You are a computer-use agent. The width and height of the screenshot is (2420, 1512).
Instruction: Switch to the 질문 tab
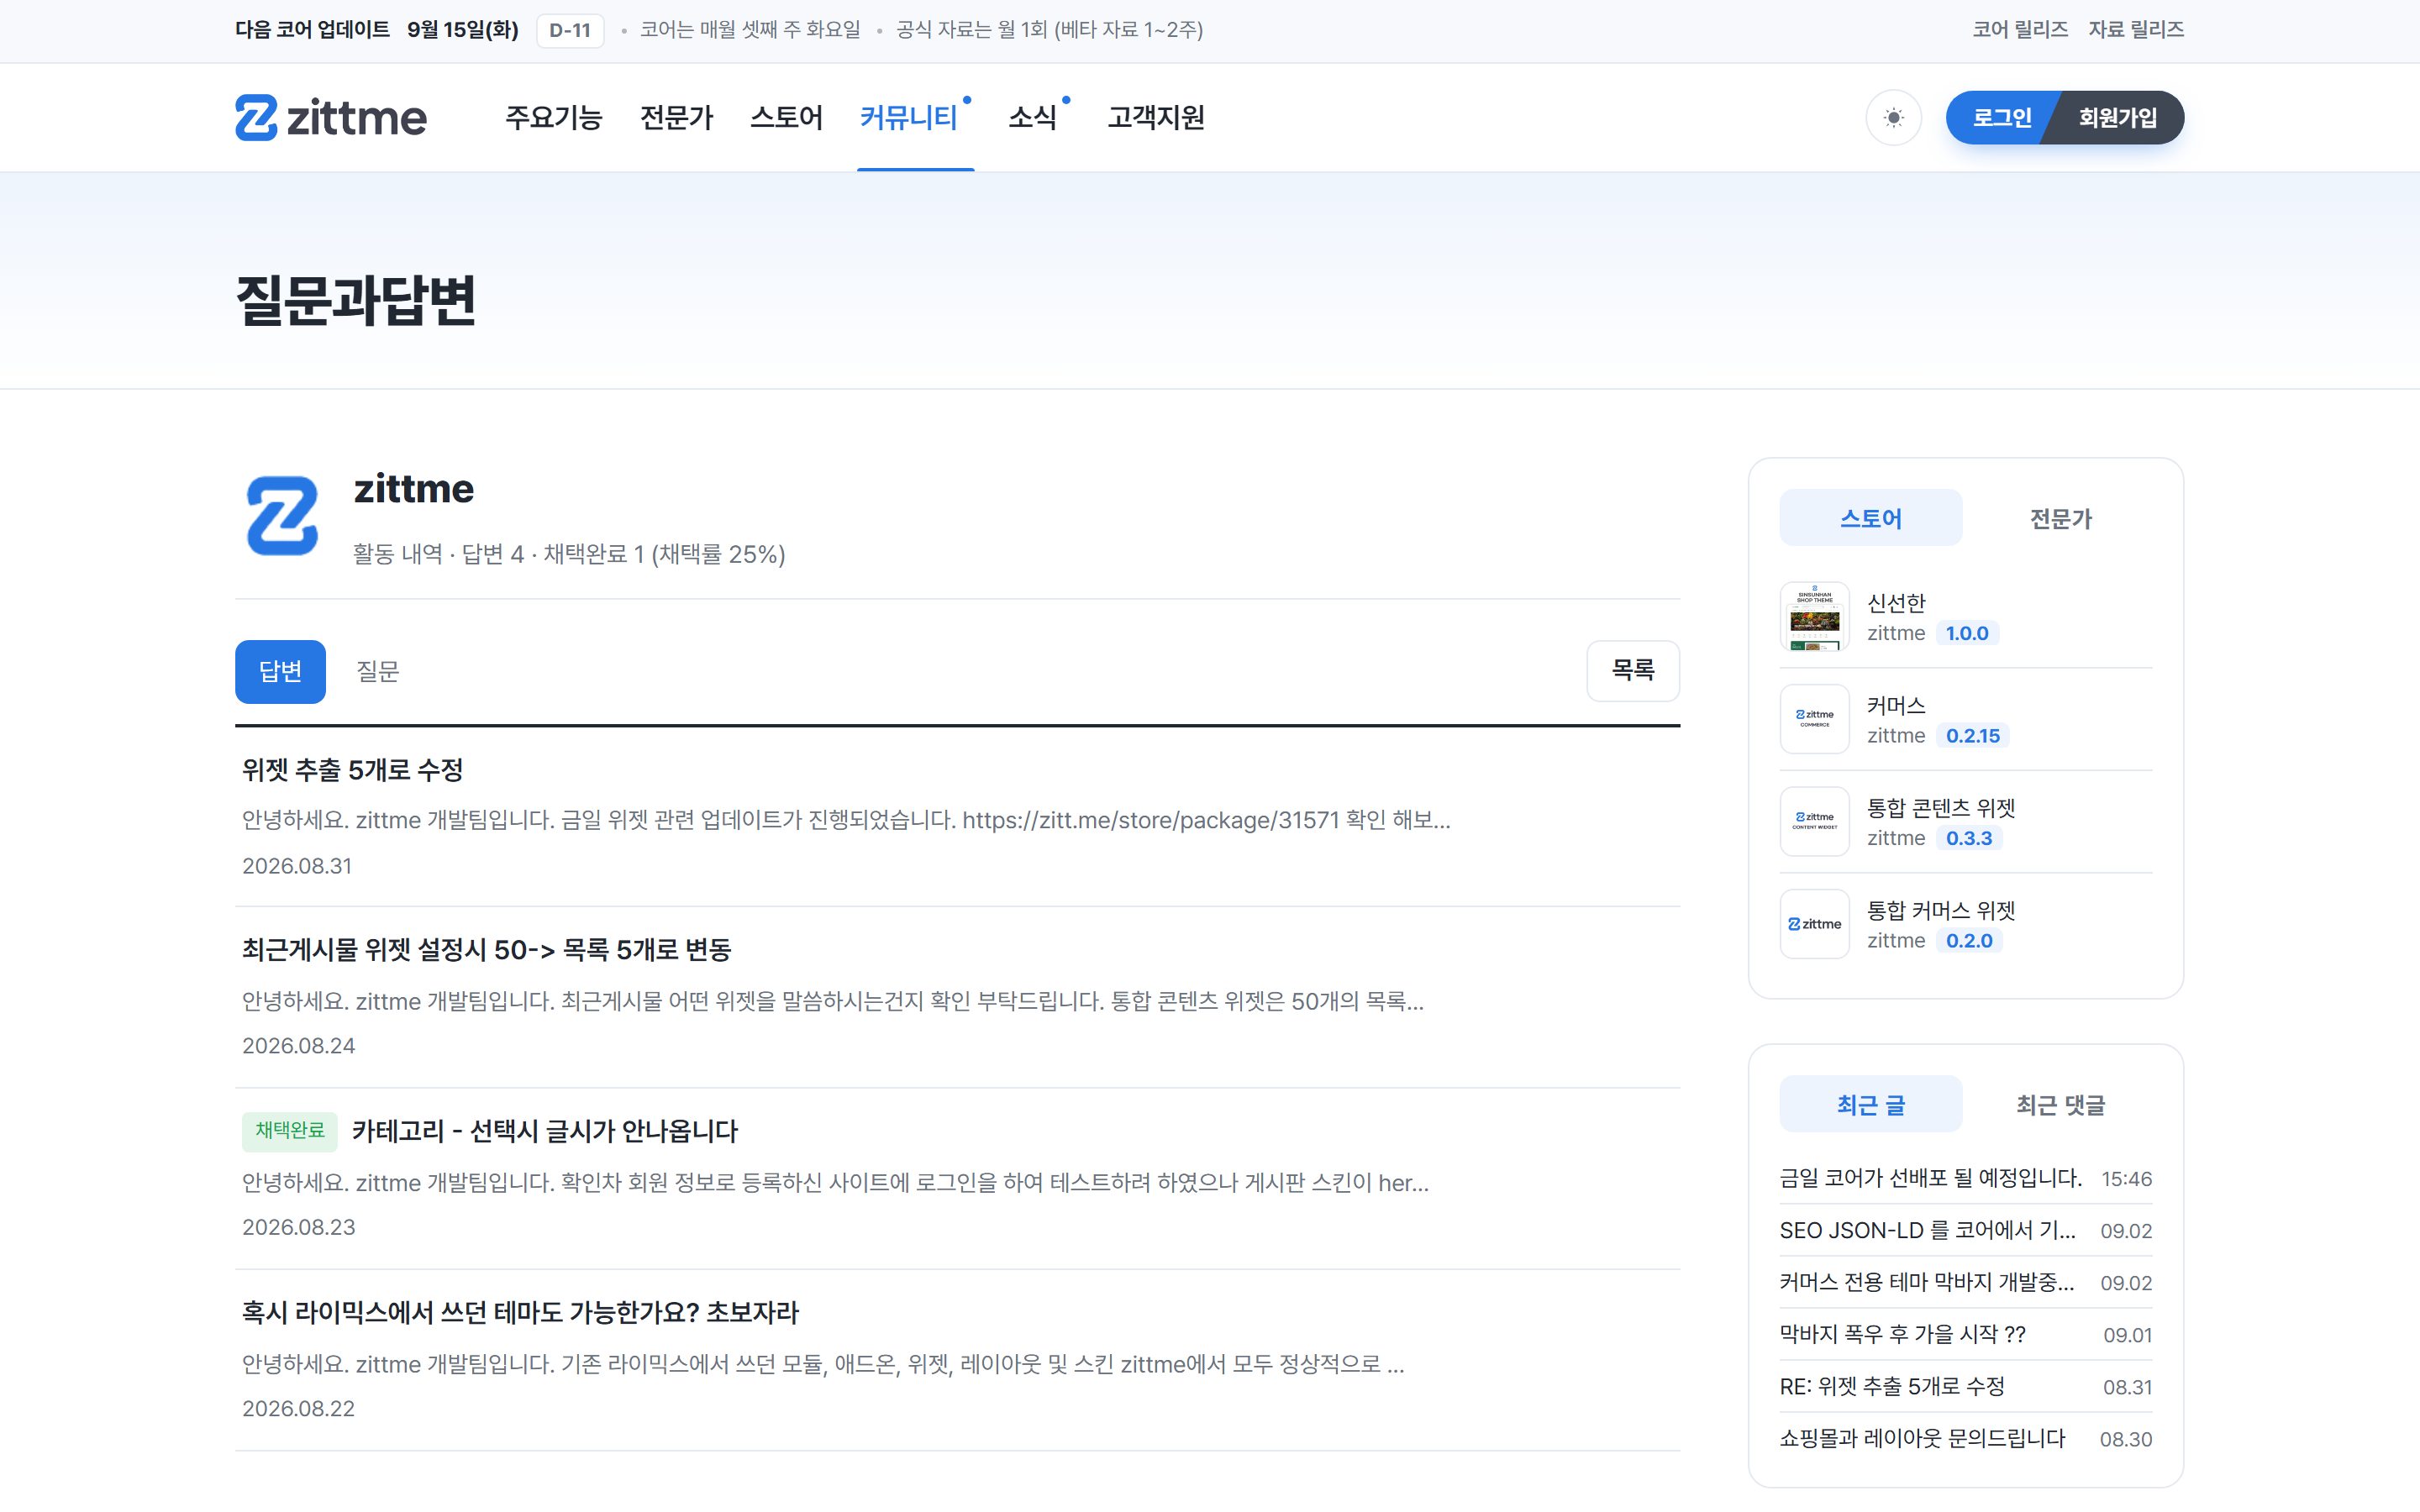click(378, 671)
